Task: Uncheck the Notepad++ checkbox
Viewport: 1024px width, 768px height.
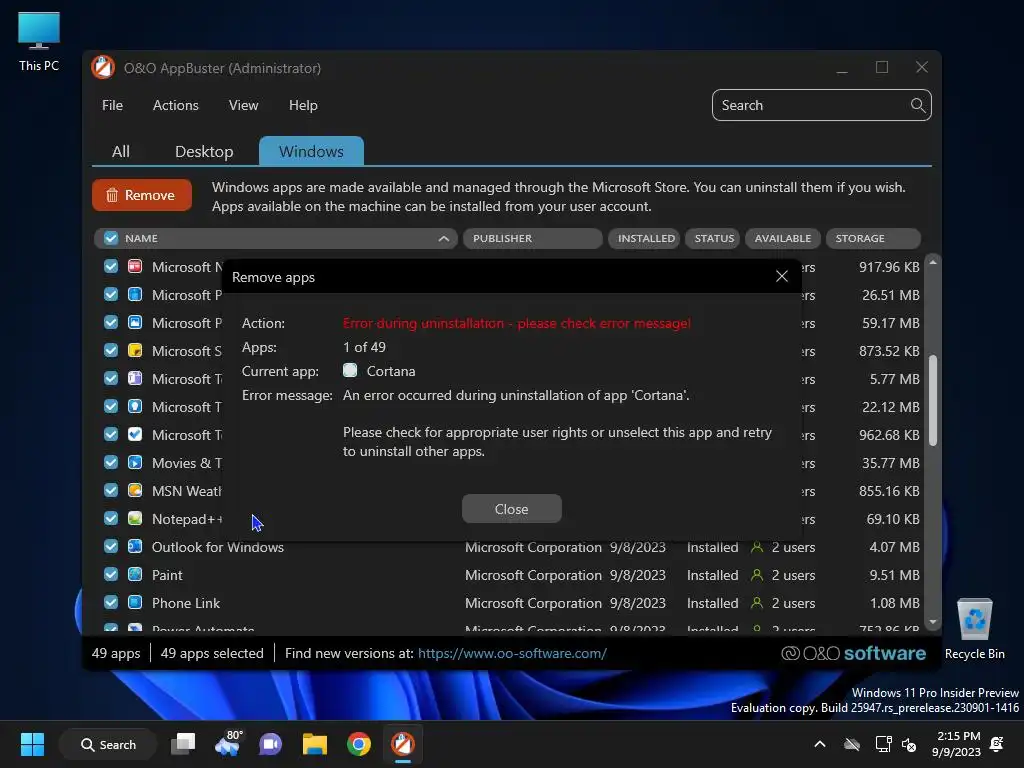Action: tap(111, 519)
